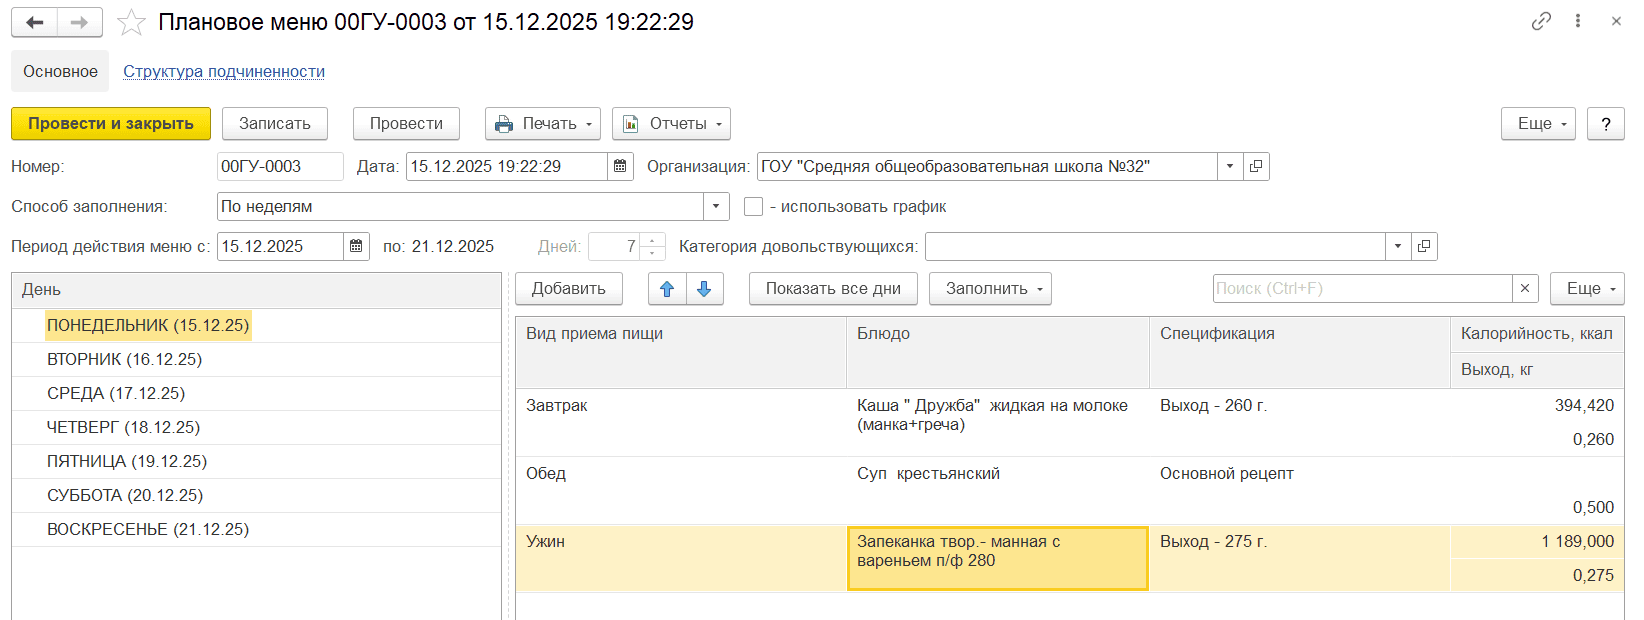This screenshot has width=1644, height=620.
Task: Clear the search field with X
Action: tap(1524, 289)
